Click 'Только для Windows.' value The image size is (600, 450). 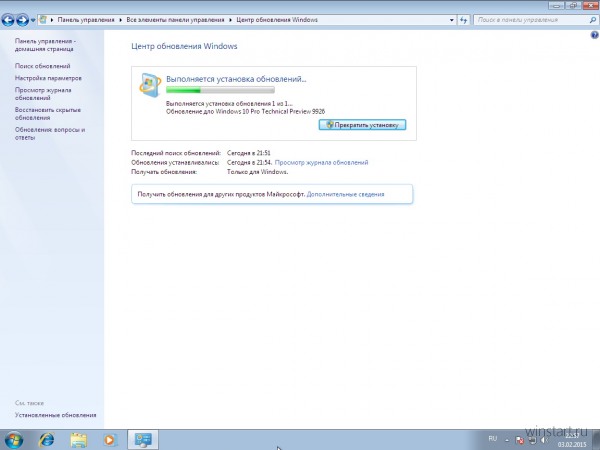click(258, 172)
